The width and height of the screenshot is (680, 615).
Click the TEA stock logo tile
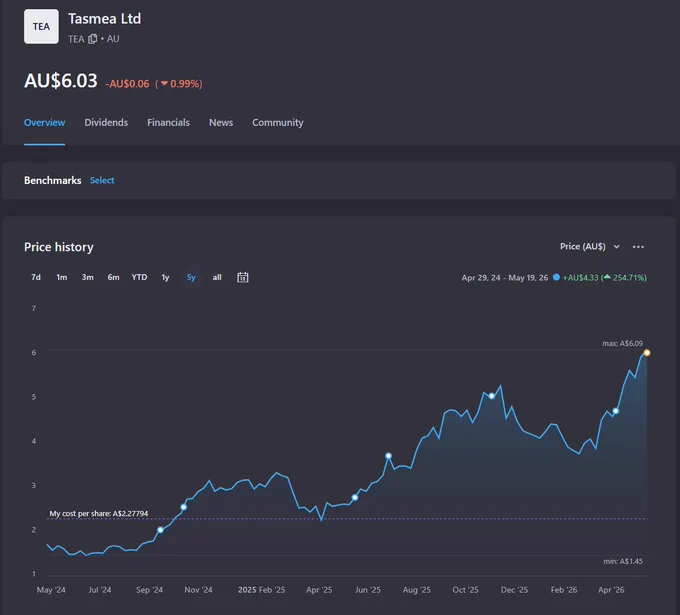pyautogui.click(x=41, y=26)
